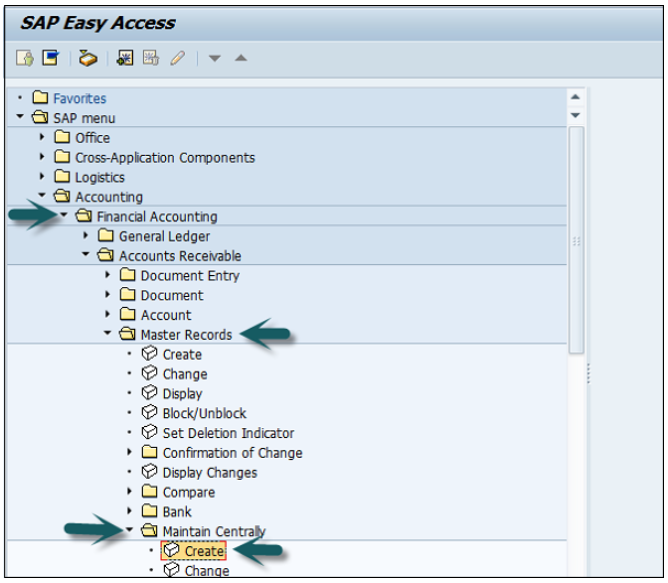Click the General Ledger folder icon
668x583 pixels.
[106, 235]
